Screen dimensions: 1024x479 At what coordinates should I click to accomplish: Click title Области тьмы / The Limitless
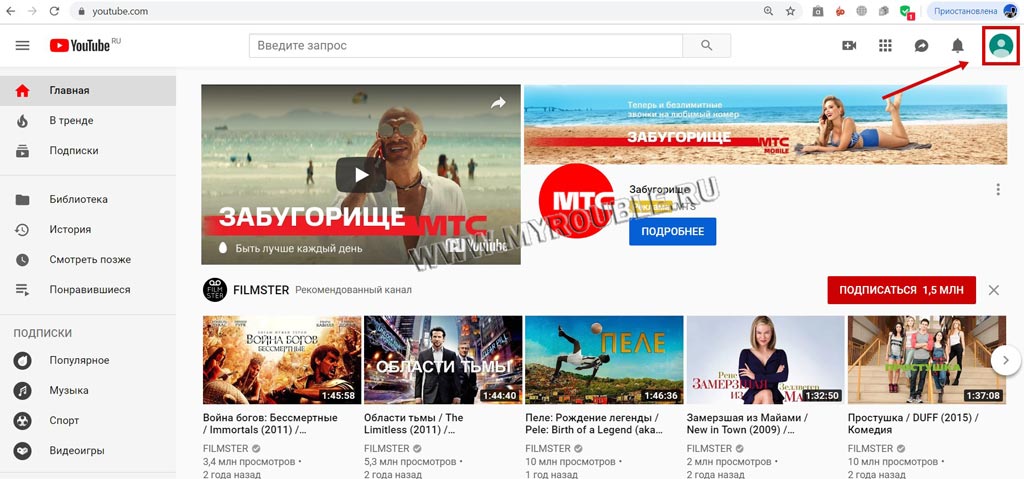tap(414, 423)
